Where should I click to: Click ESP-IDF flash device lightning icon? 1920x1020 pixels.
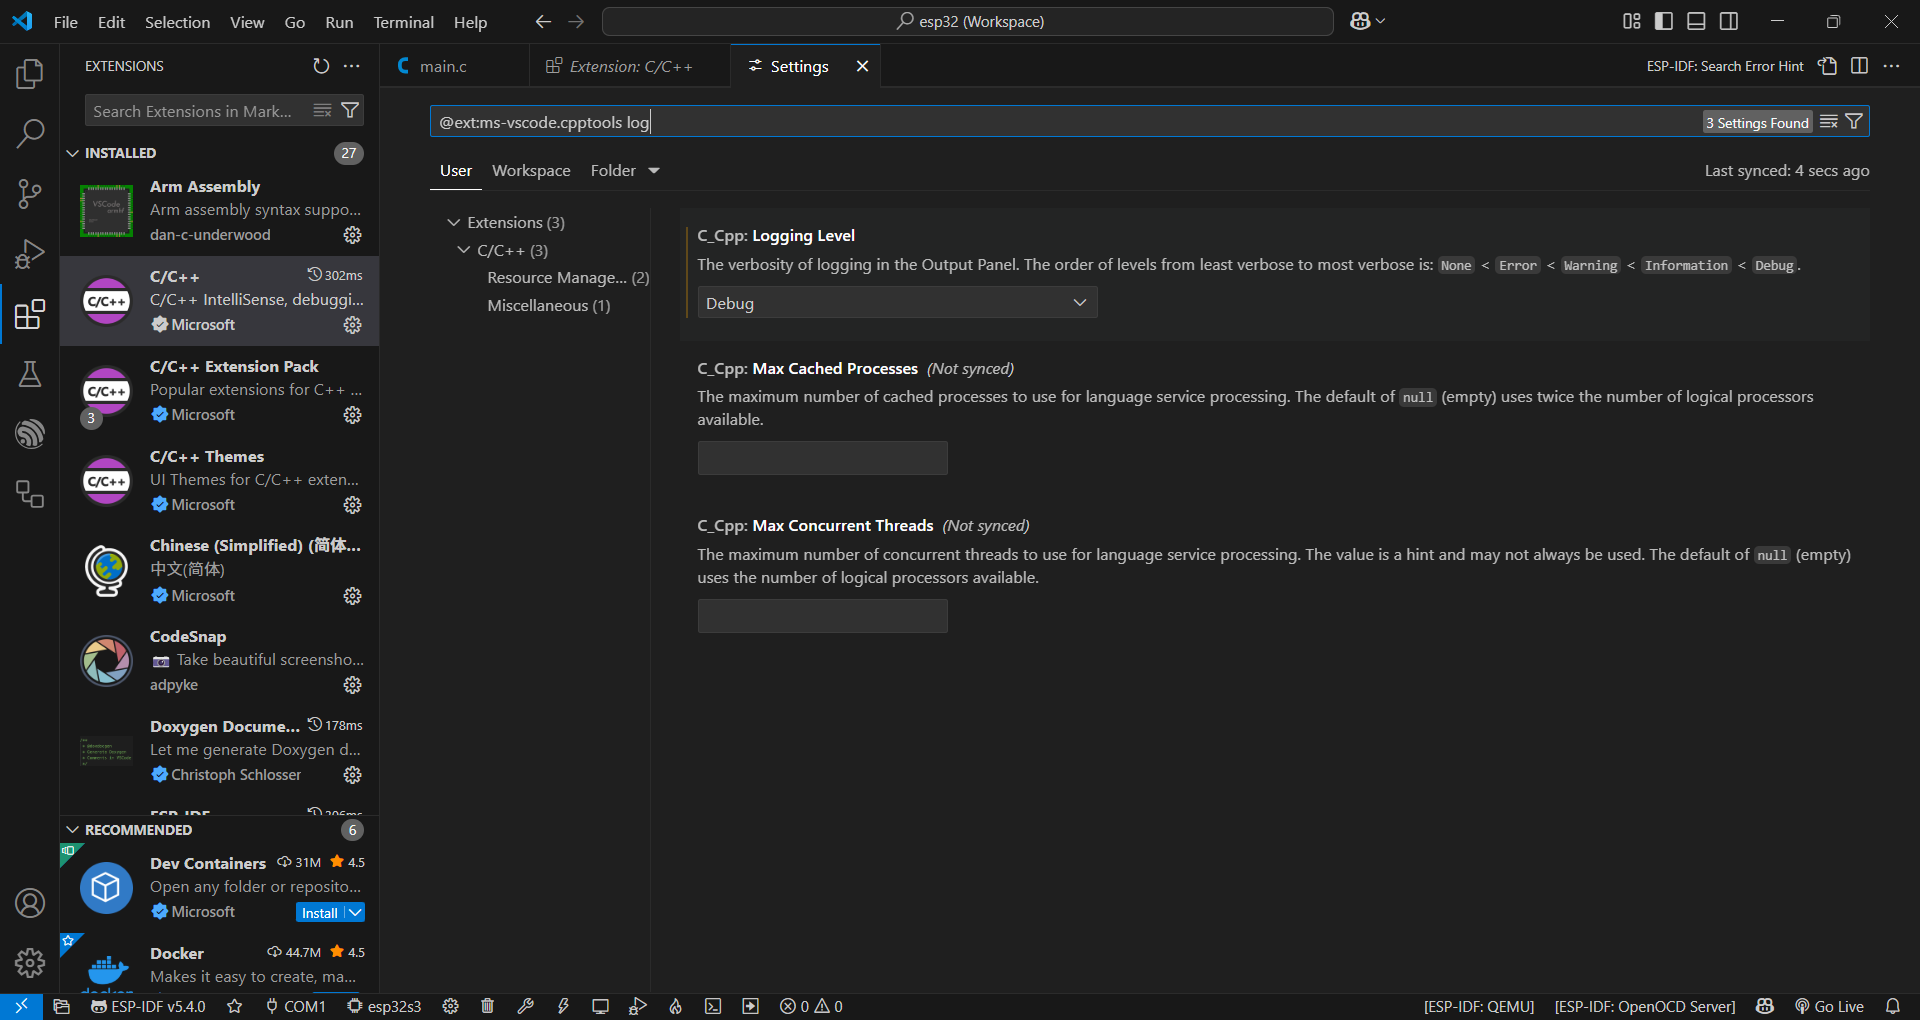coord(563,1006)
